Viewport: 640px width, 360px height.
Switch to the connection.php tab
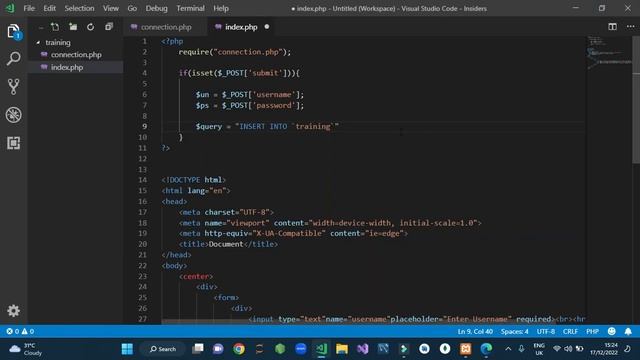point(166,27)
